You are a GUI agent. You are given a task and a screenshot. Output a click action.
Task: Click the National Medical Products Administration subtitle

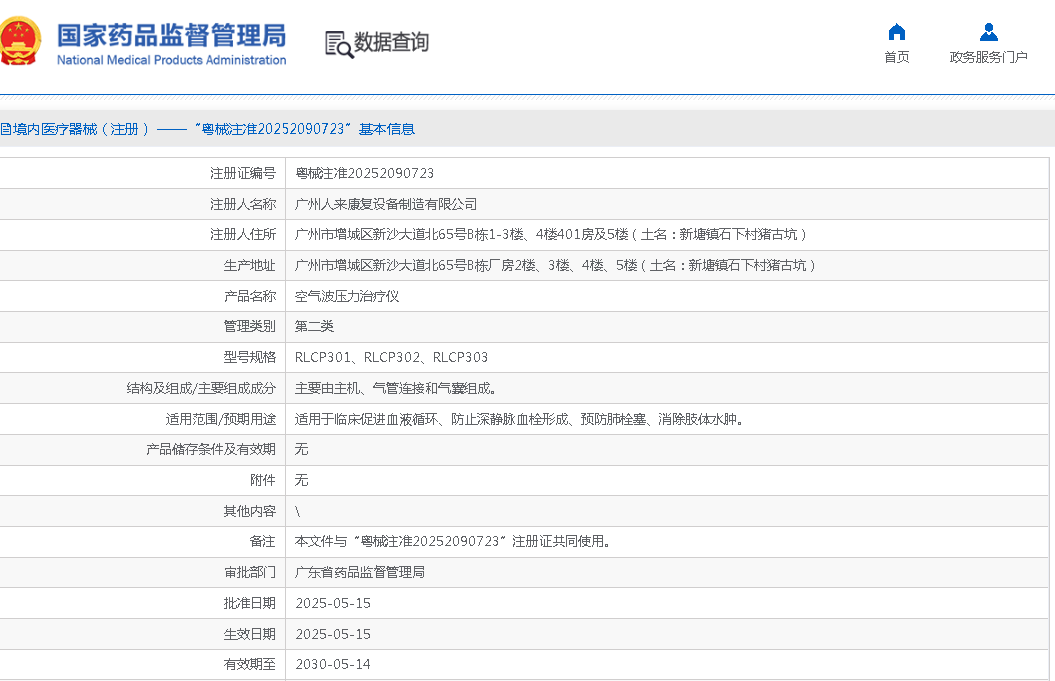click(x=171, y=60)
